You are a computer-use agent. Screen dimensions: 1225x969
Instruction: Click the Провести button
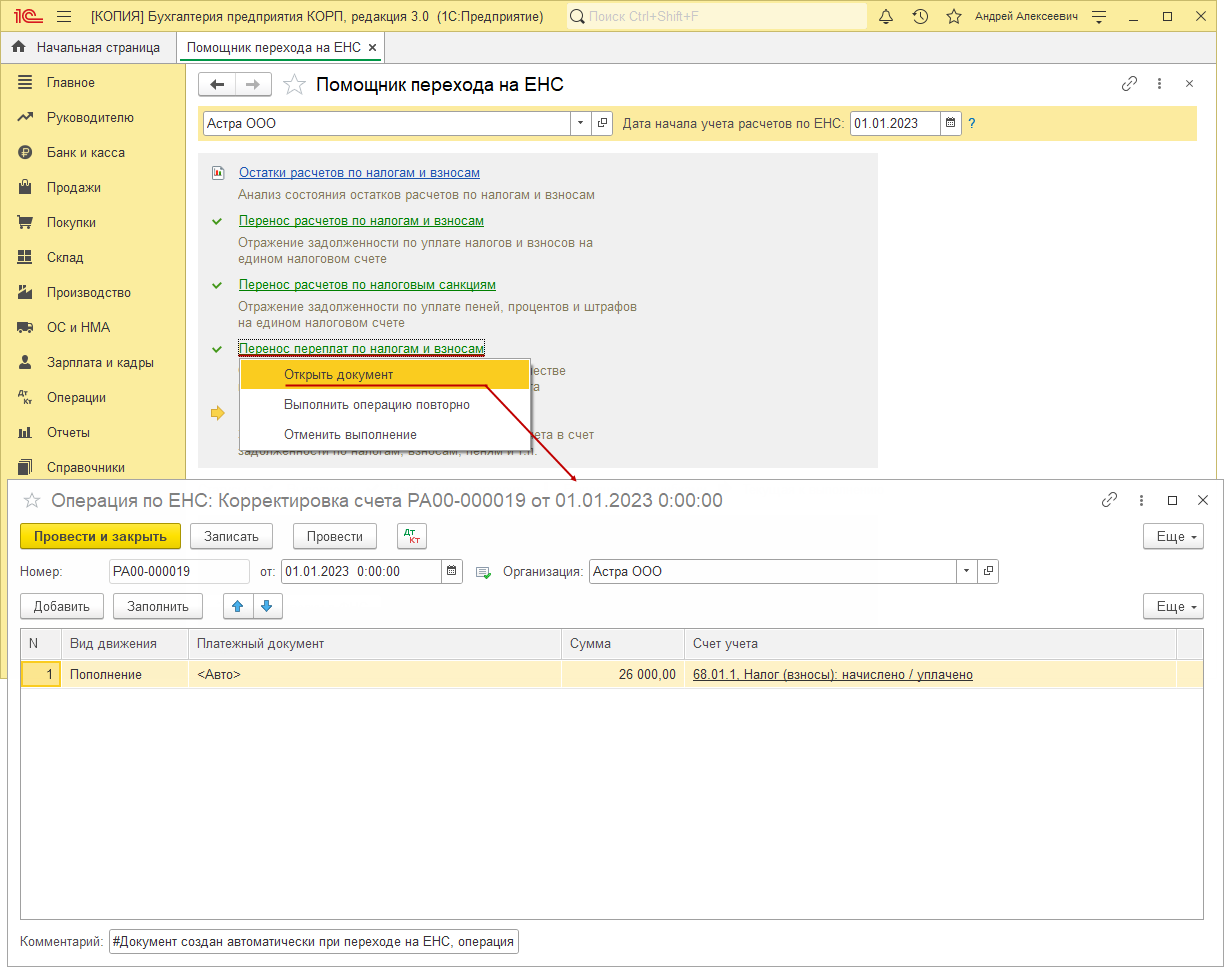335,536
